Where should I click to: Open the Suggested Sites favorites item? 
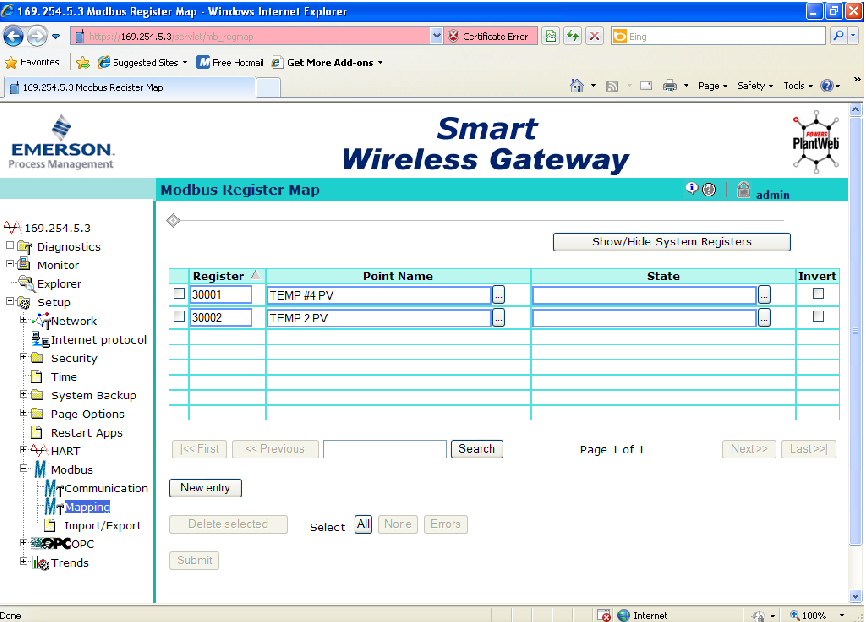(x=142, y=62)
